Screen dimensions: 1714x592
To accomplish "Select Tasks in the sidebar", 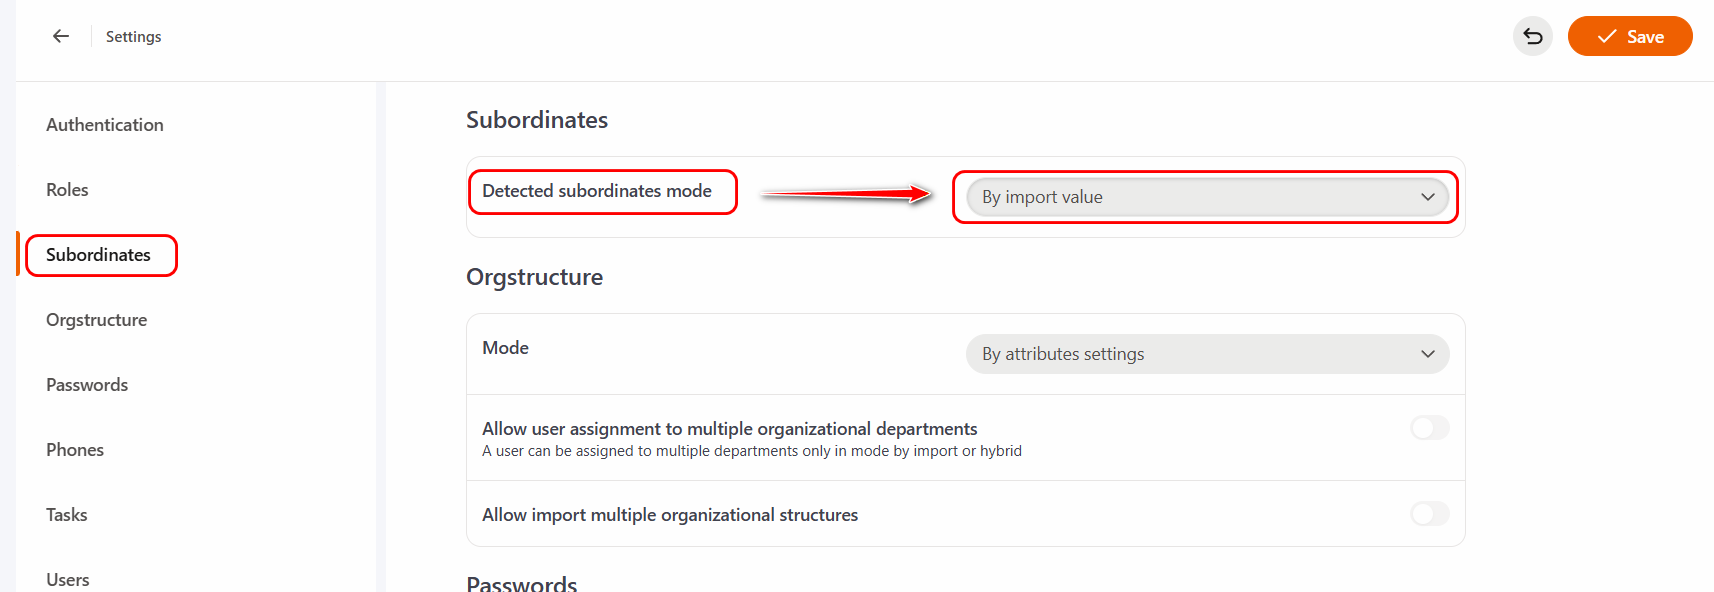I will [67, 515].
